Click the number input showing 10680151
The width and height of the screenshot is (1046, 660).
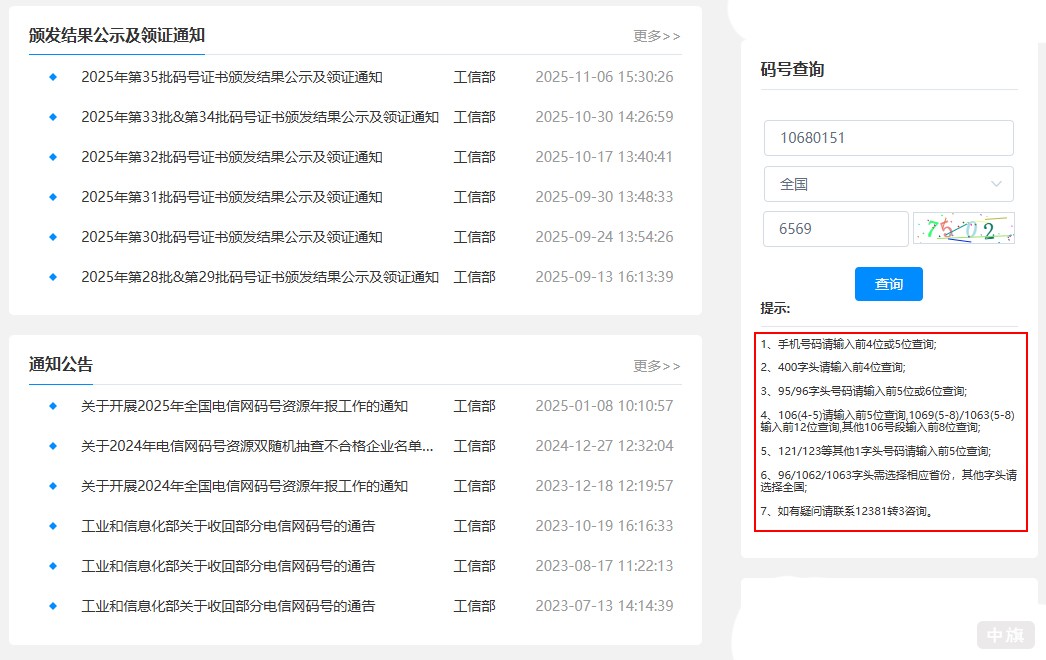click(888, 137)
